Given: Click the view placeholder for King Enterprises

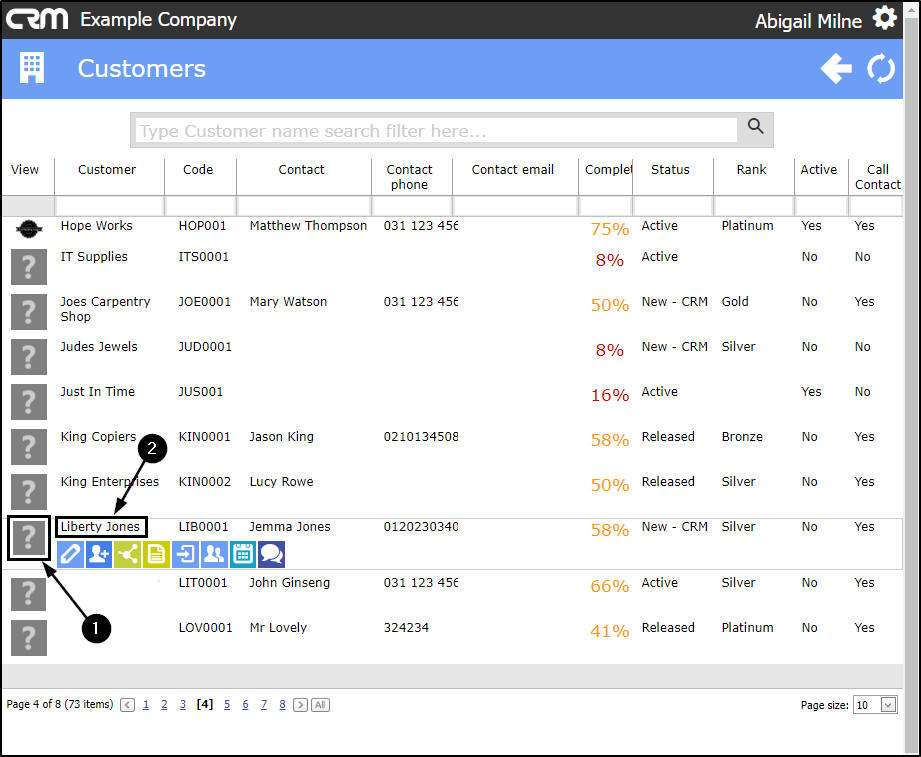Looking at the screenshot, I should click(x=29, y=492).
